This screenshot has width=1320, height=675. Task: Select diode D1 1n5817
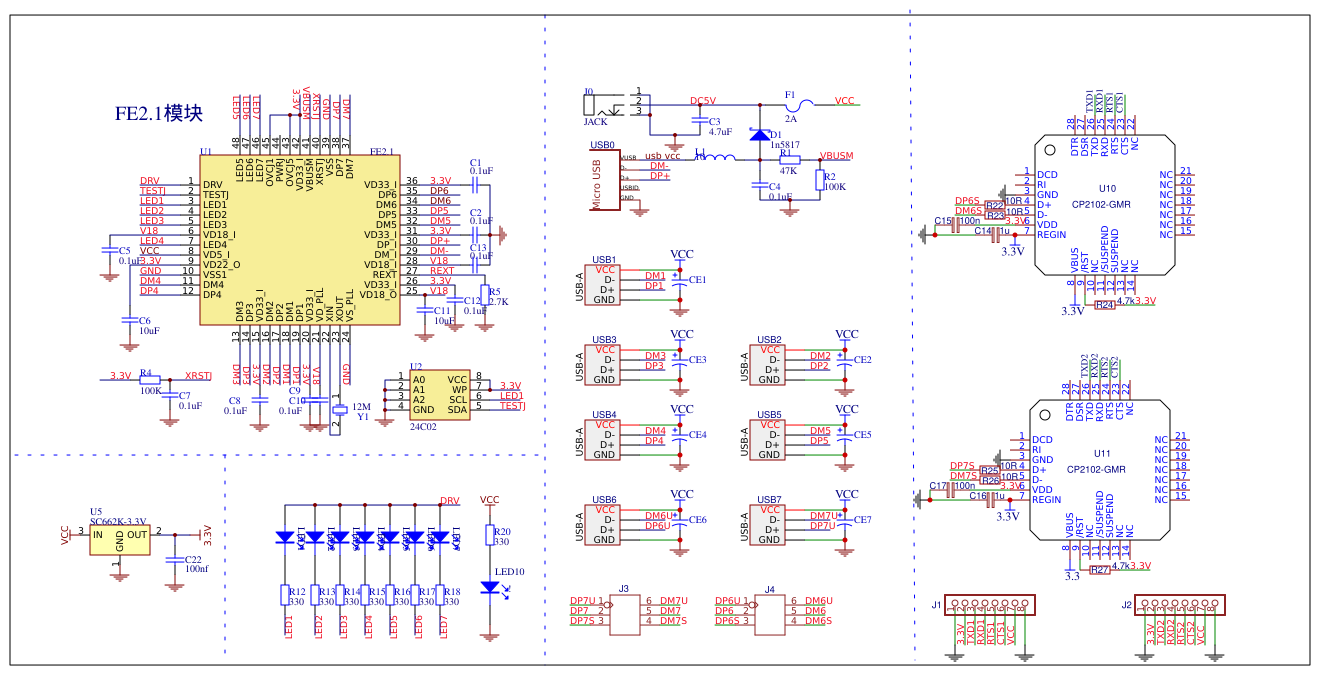click(760, 135)
